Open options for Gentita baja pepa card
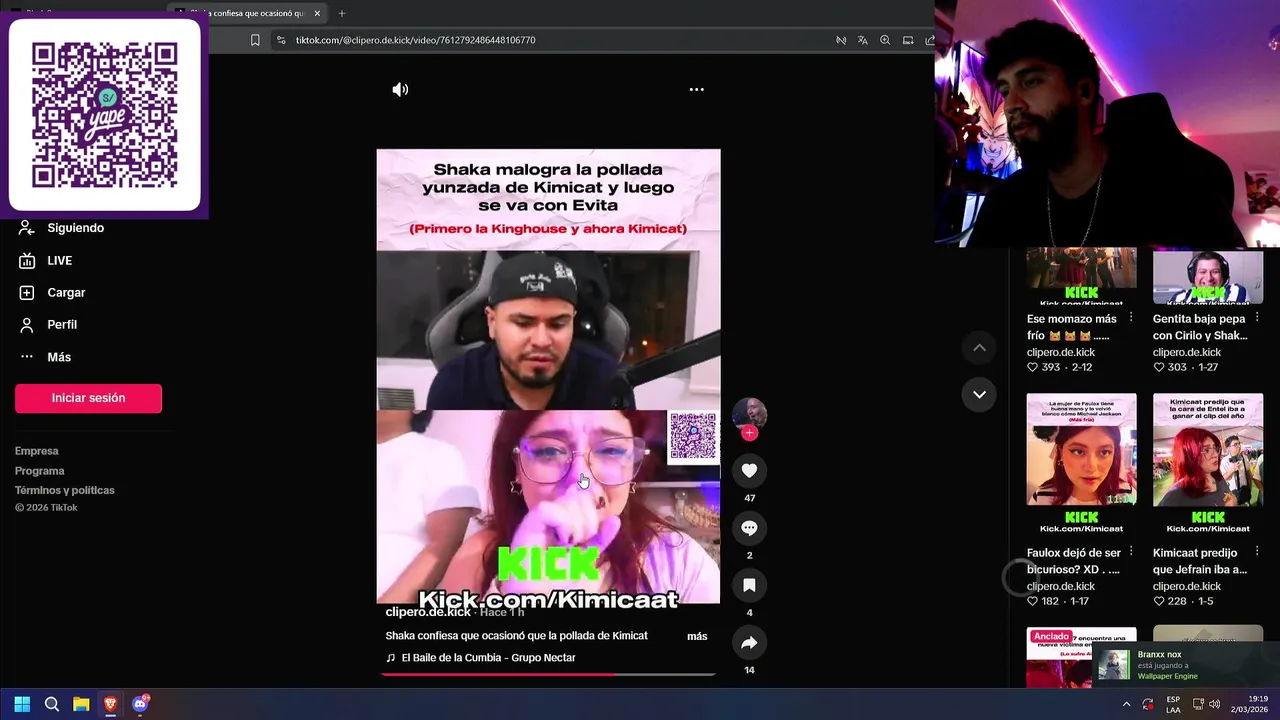This screenshot has height=720, width=1280. tap(1257, 317)
